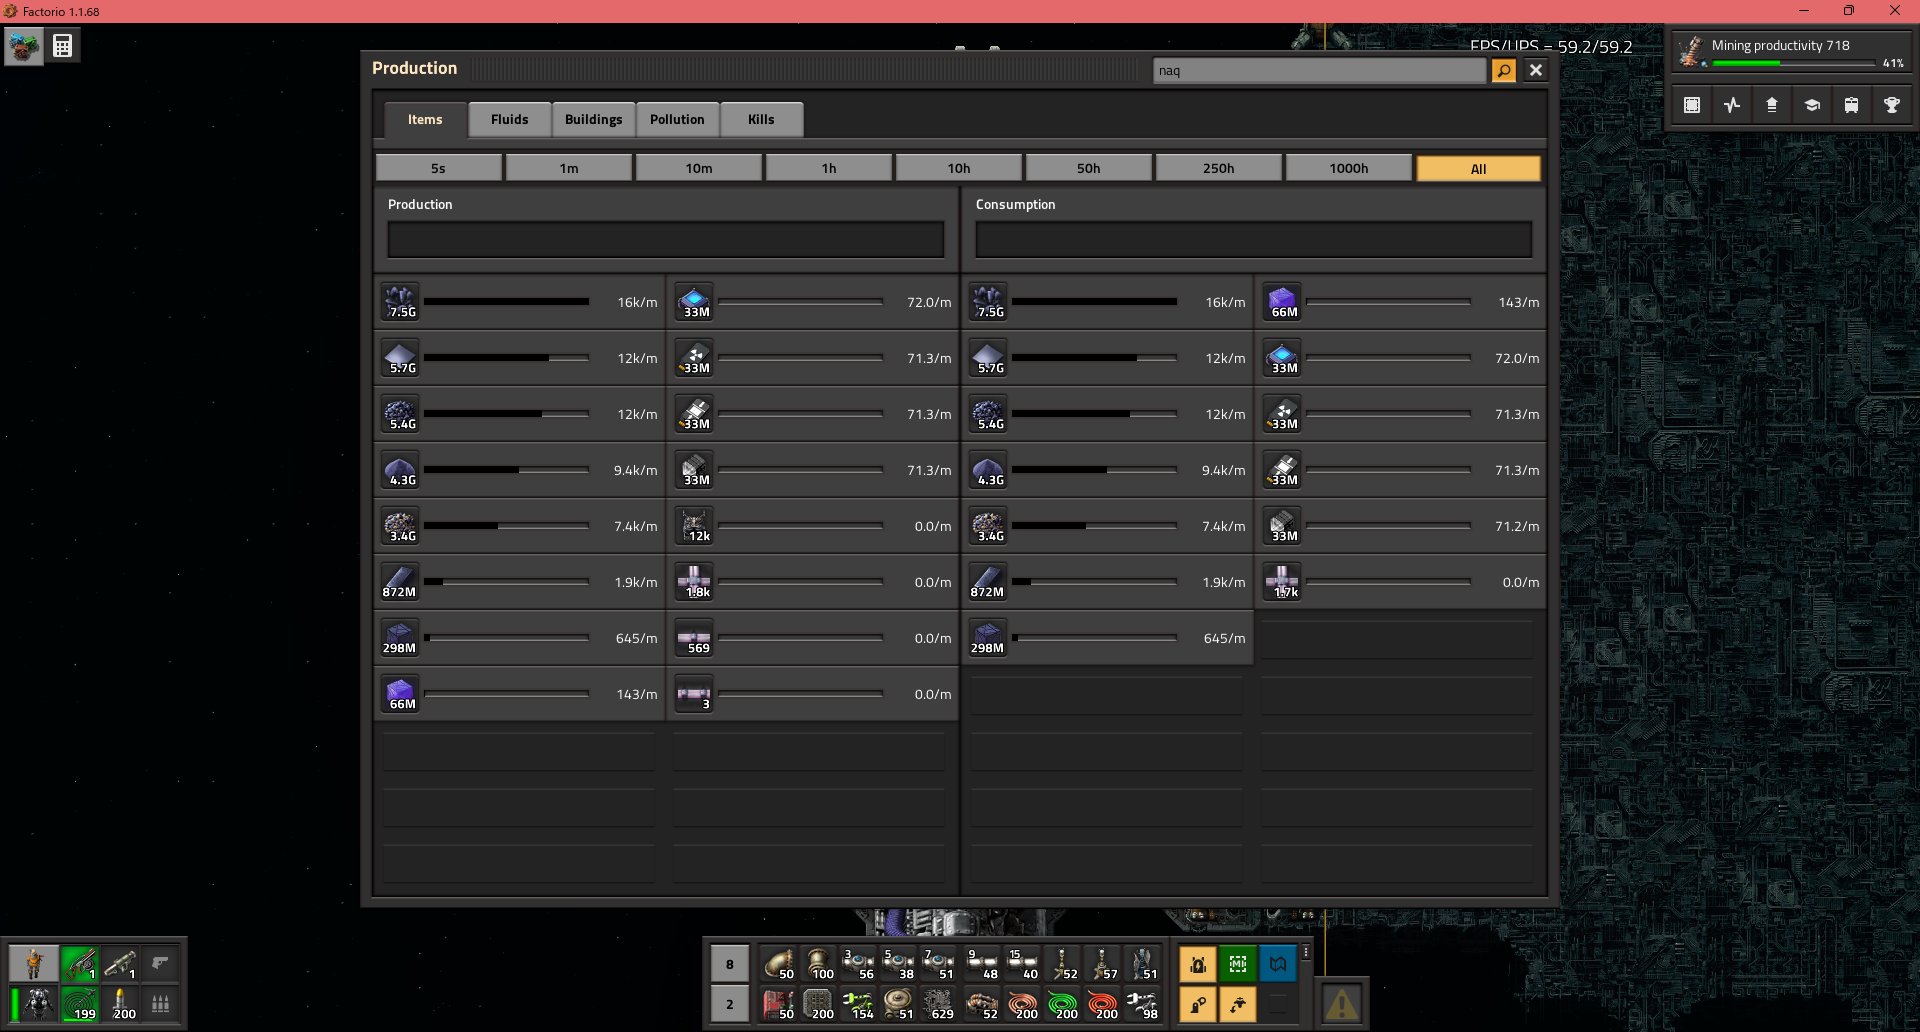Select production item with 7.5G count

point(400,302)
